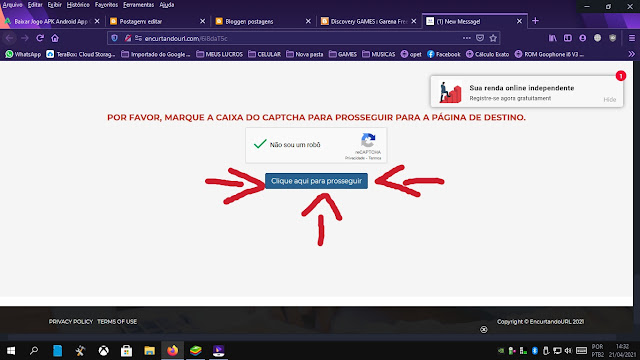The height and width of the screenshot is (360, 640).
Task: Open a new tab with the plus
Action: pos(536,21)
